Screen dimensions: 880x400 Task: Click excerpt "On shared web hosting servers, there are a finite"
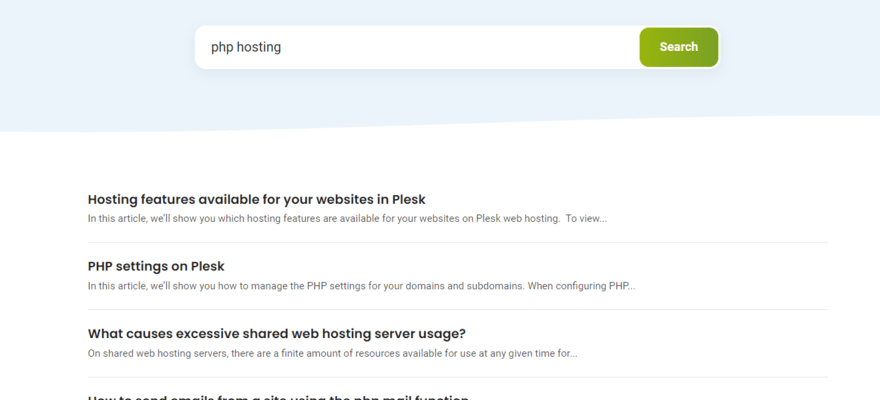(x=333, y=353)
